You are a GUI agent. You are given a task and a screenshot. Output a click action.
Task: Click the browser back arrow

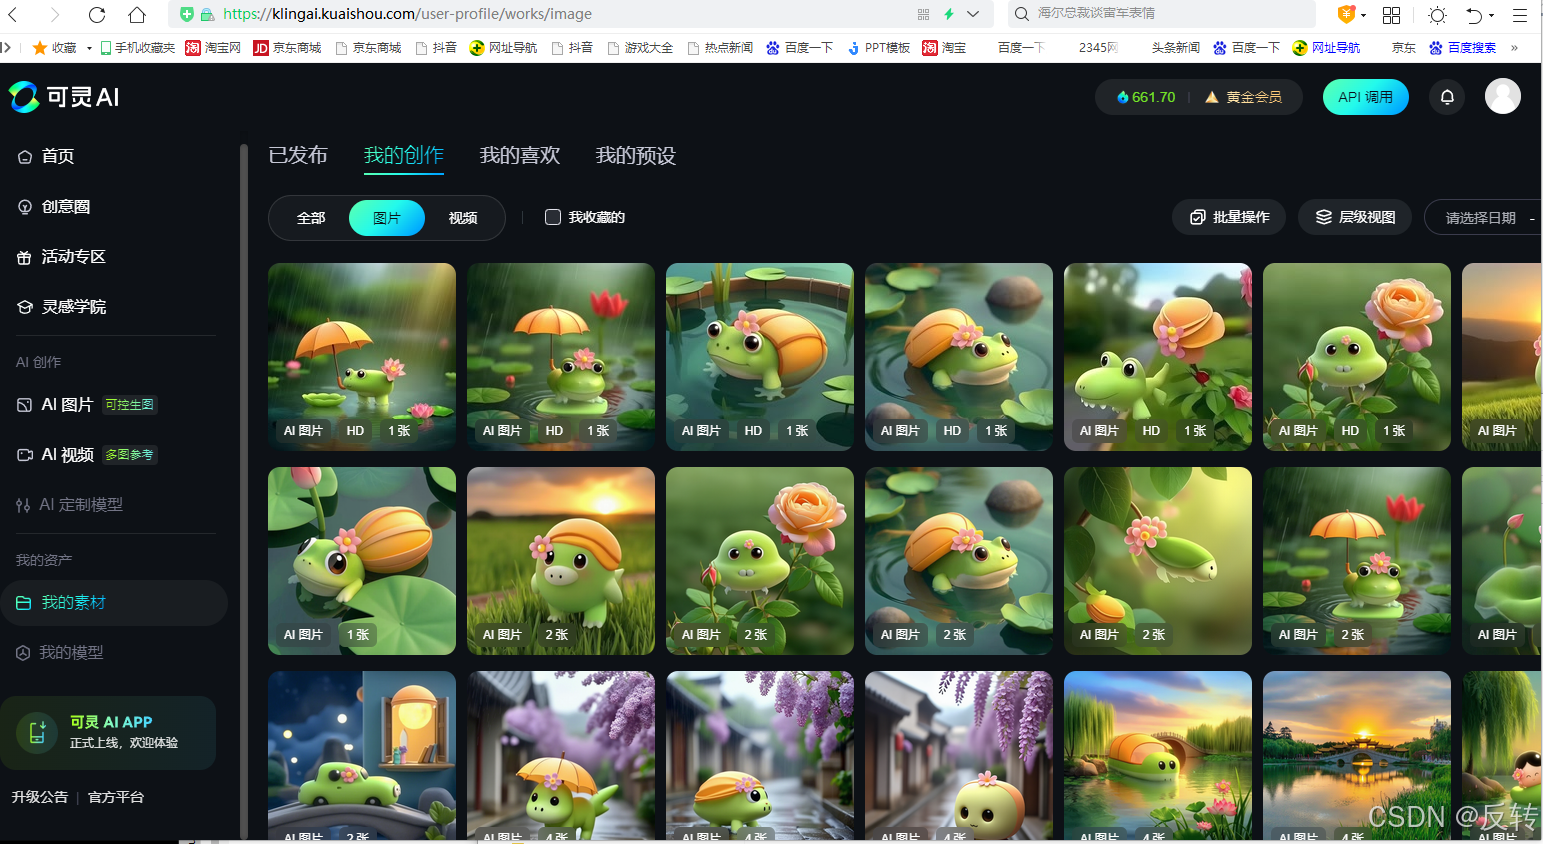[14, 14]
